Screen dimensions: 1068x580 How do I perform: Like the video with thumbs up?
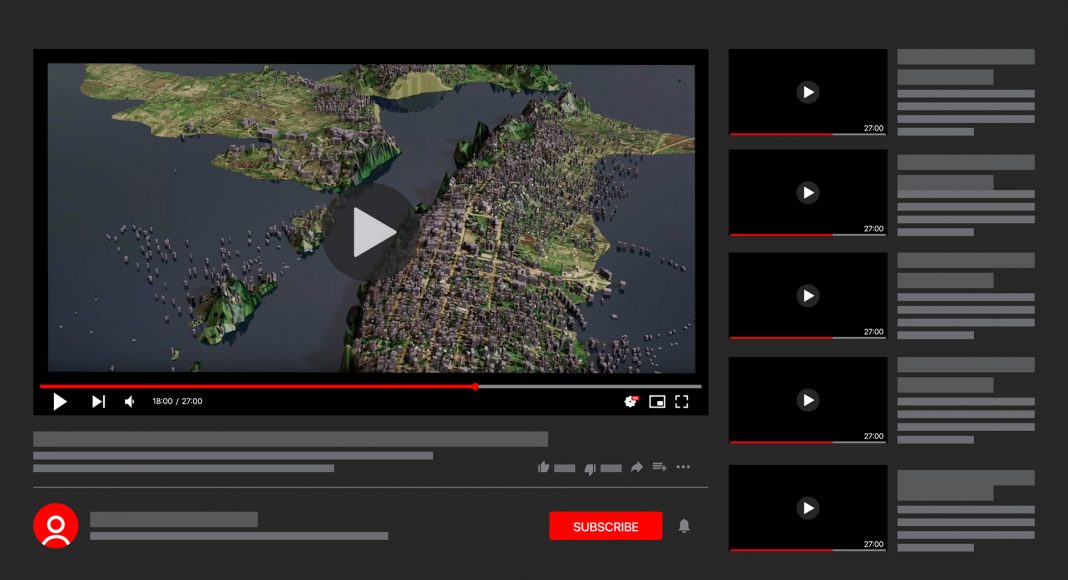pos(544,467)
